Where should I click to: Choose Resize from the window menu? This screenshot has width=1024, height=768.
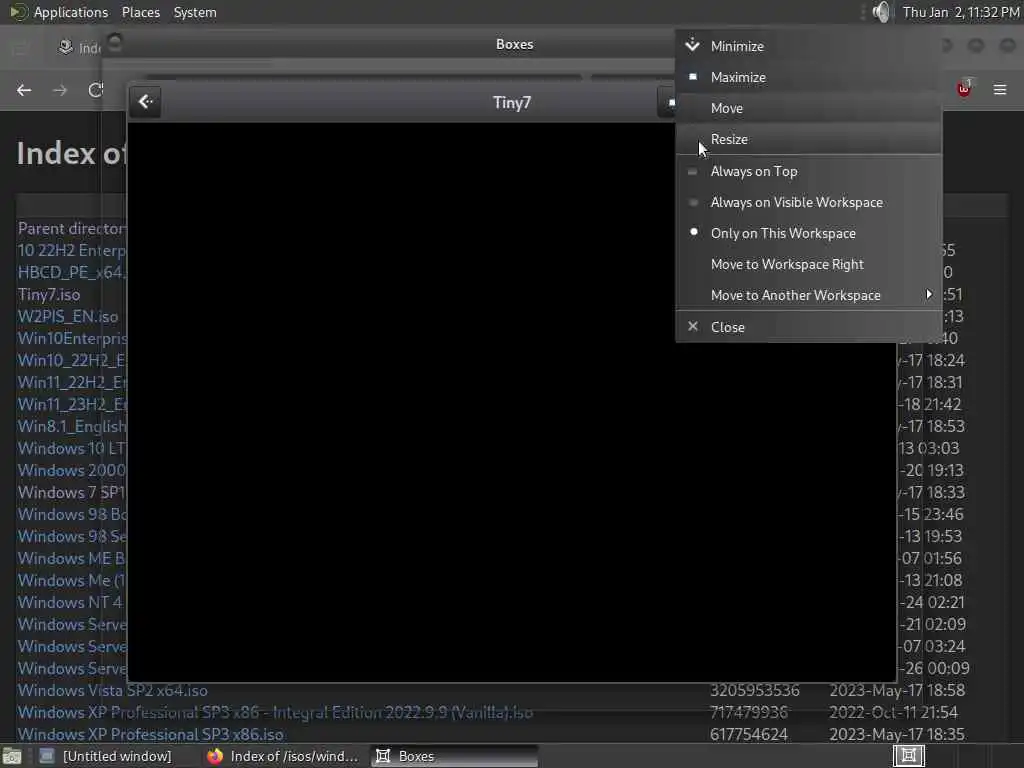[808, 139]
